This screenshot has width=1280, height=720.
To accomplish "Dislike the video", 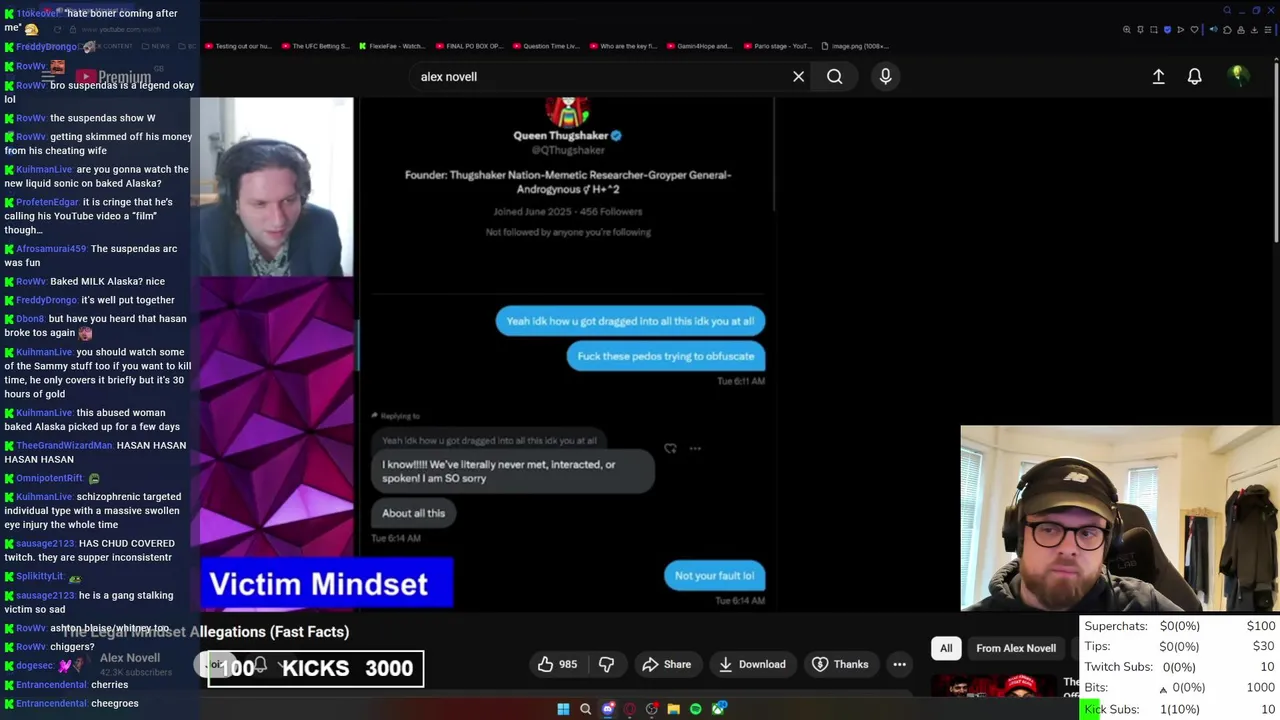I will tap(606, 664).
